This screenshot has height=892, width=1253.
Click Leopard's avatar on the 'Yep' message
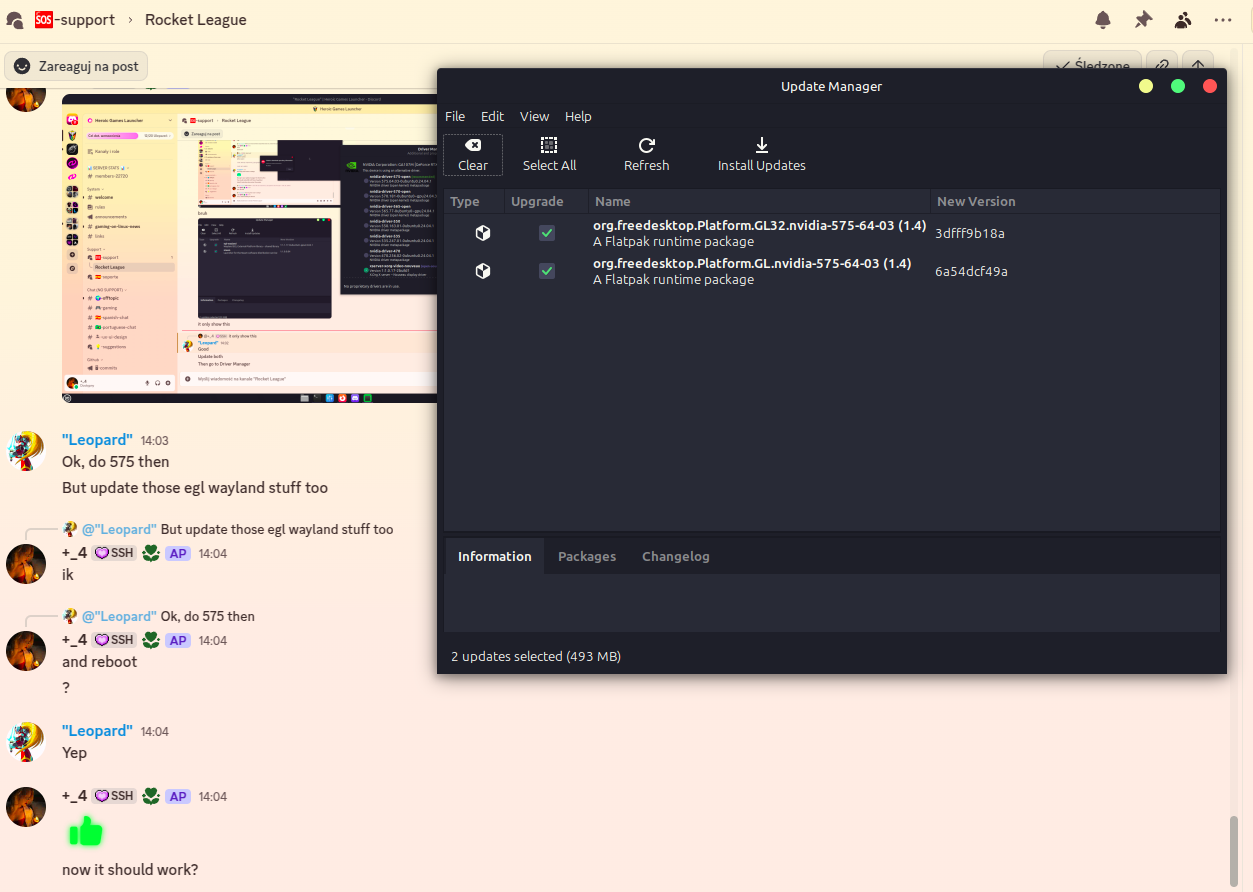26,742
